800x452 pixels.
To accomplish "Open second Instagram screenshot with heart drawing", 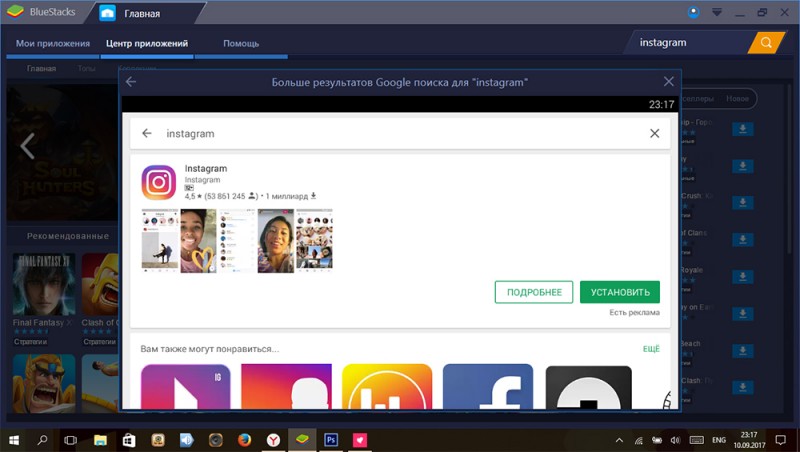I will tap(198, 240).
